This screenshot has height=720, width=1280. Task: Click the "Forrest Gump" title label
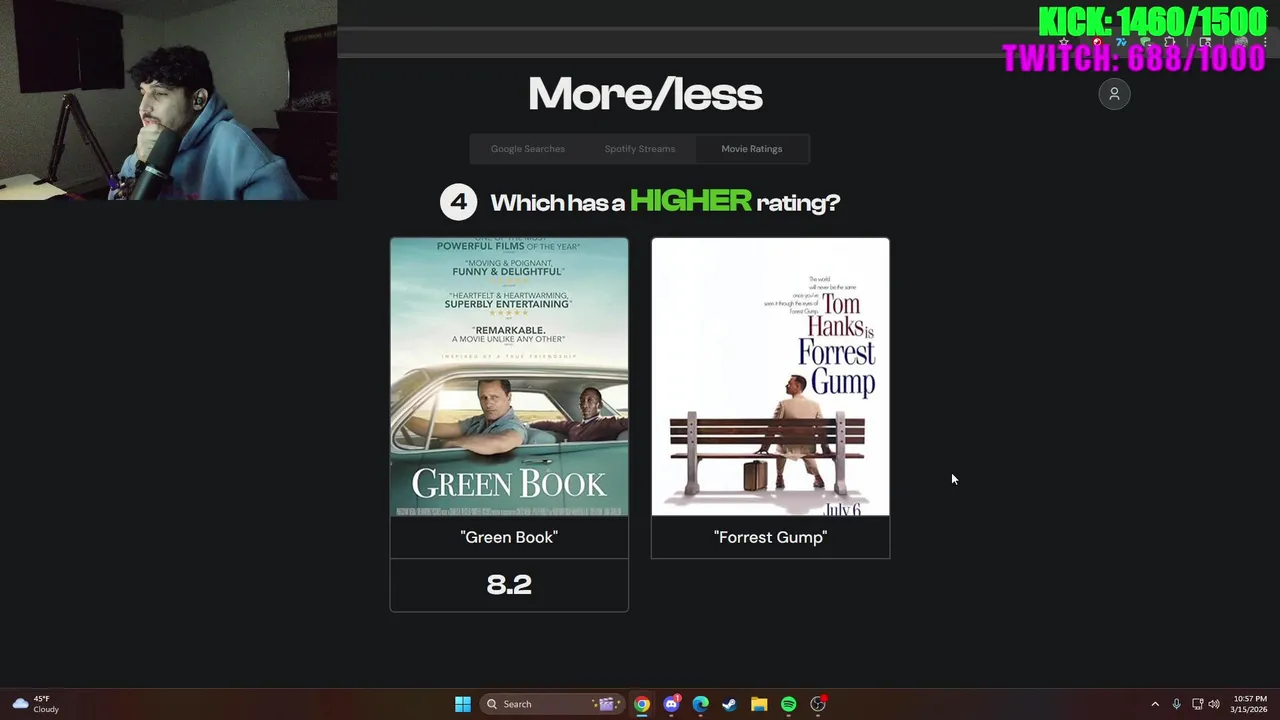(770, 537)
